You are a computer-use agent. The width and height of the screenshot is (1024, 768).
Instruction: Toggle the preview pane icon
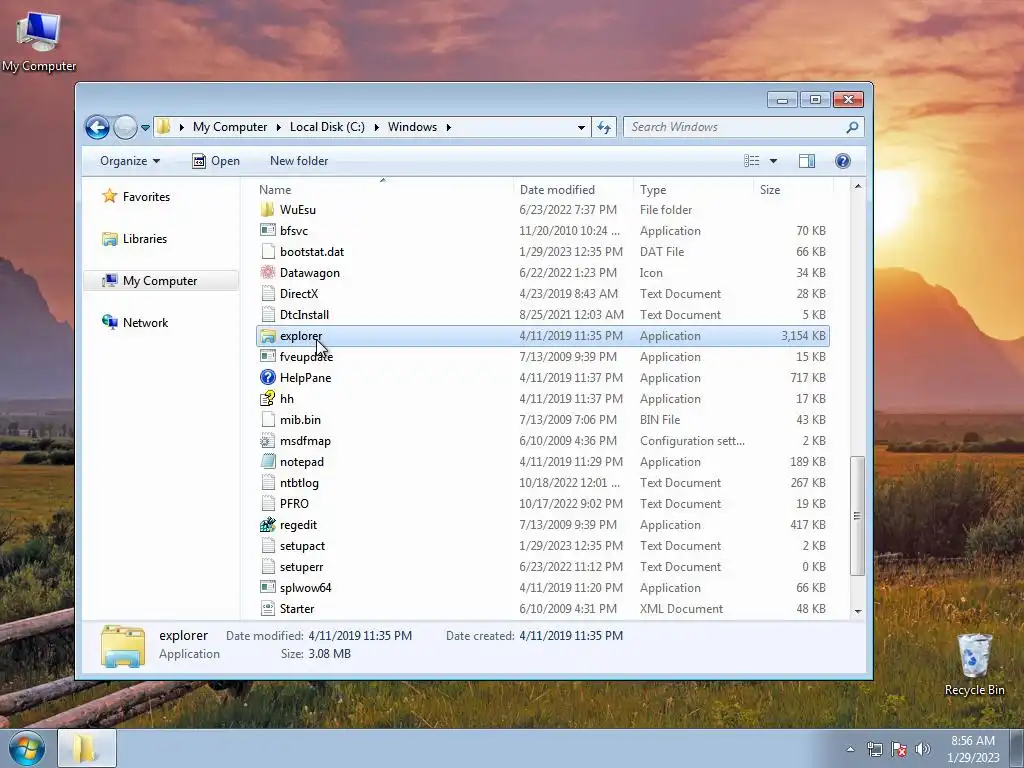807,161
